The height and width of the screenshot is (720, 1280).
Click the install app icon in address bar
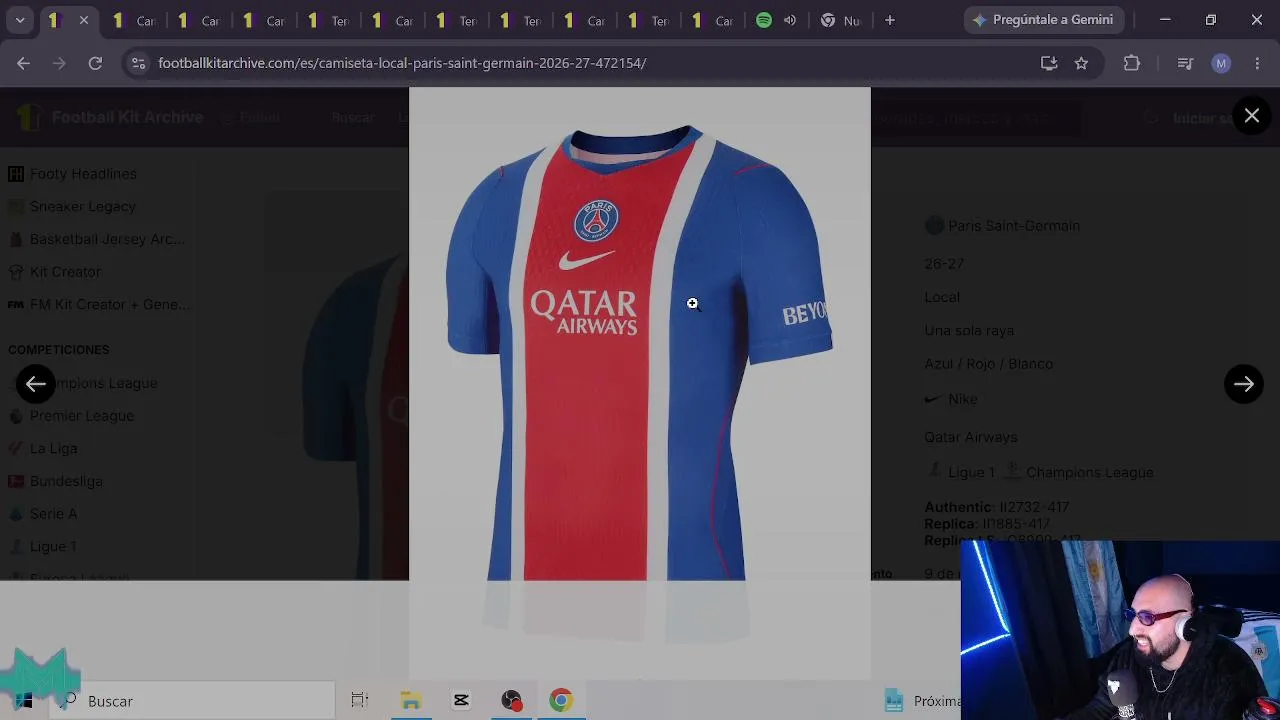[1049, 63]
